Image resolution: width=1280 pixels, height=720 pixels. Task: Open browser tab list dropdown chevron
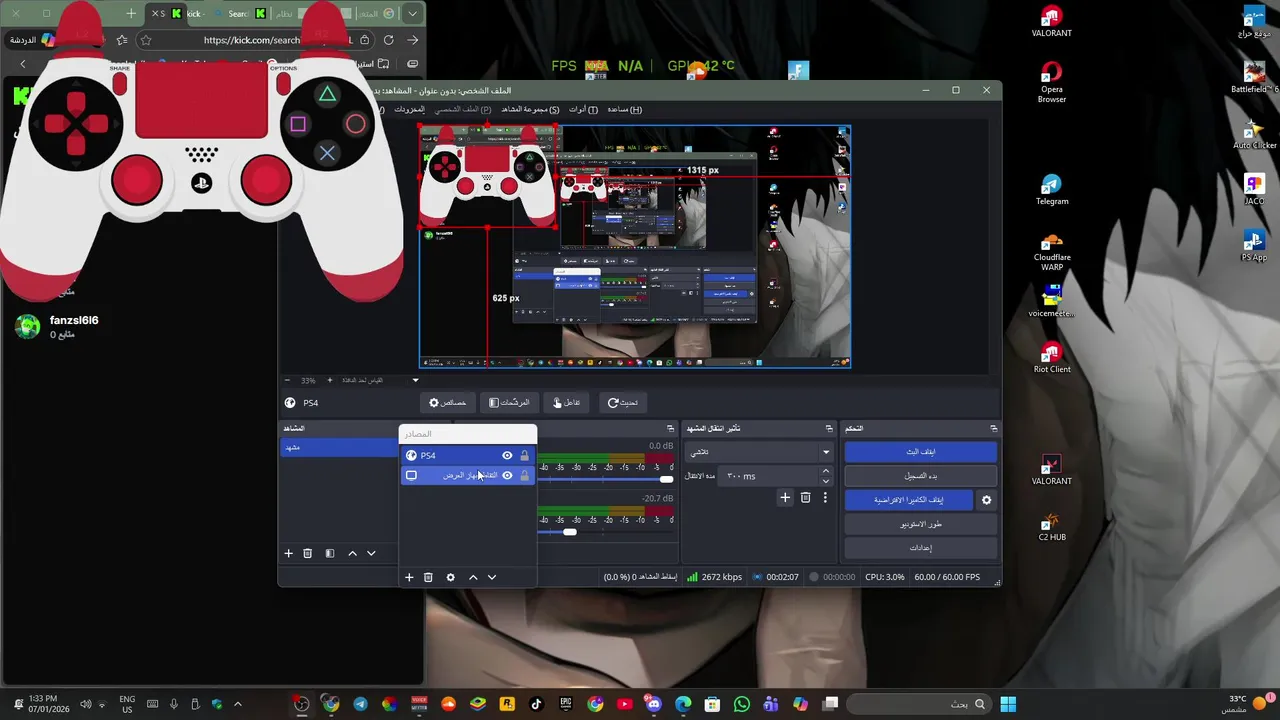coord(412,14)
